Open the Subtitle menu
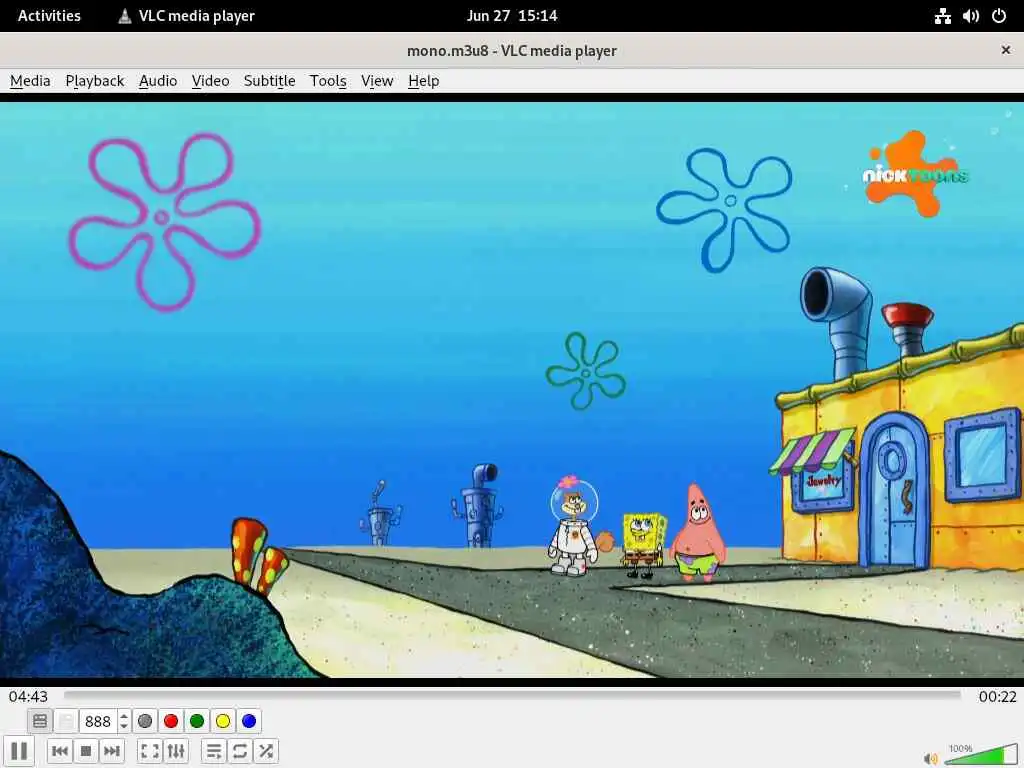1024x768 pixels. pos(270,81)
